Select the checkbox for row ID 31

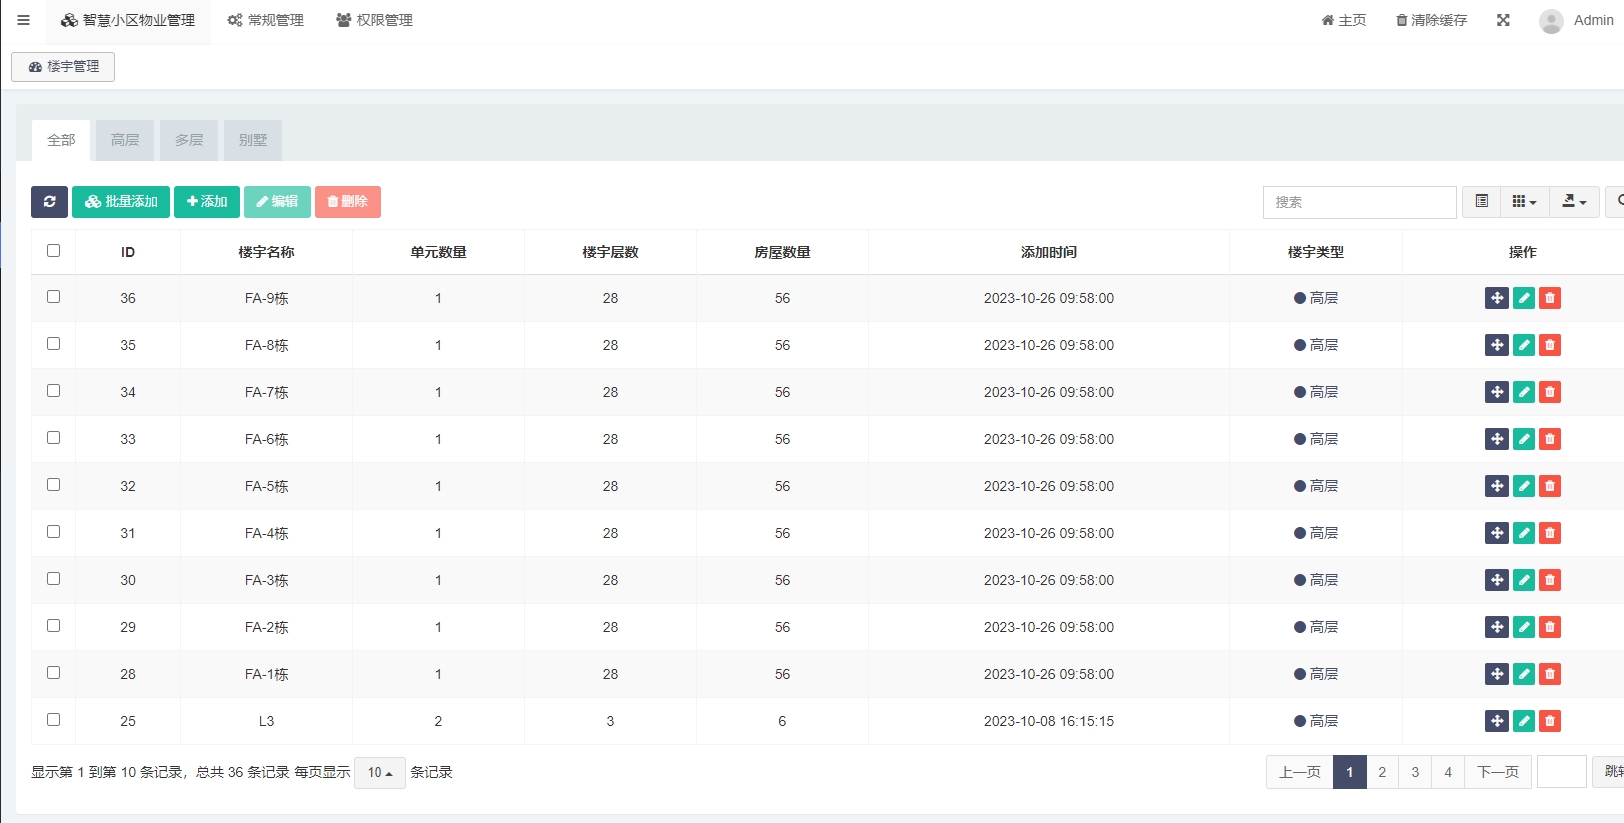54,532
